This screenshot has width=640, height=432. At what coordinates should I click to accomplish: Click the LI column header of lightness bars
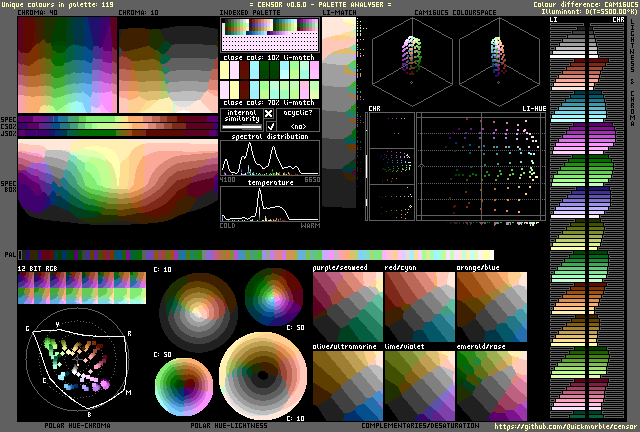click(553, 20)
